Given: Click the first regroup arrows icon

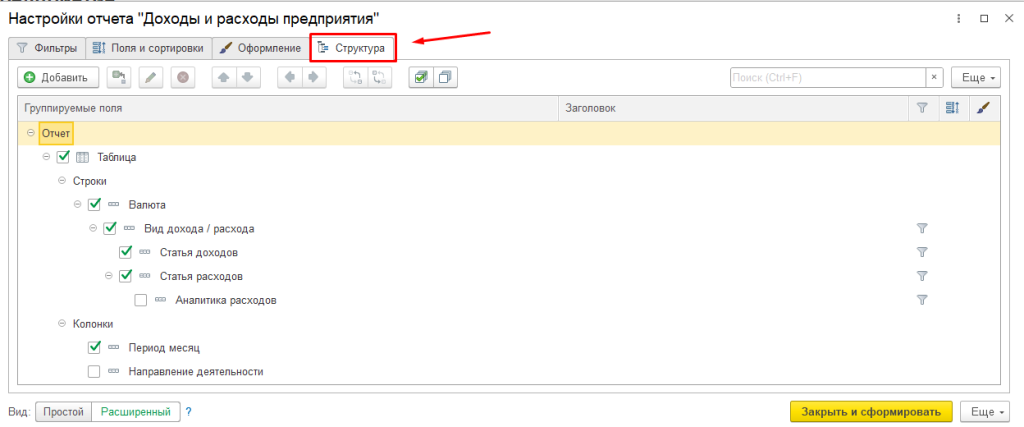Looking at the screenshot, I should point(355,78).
